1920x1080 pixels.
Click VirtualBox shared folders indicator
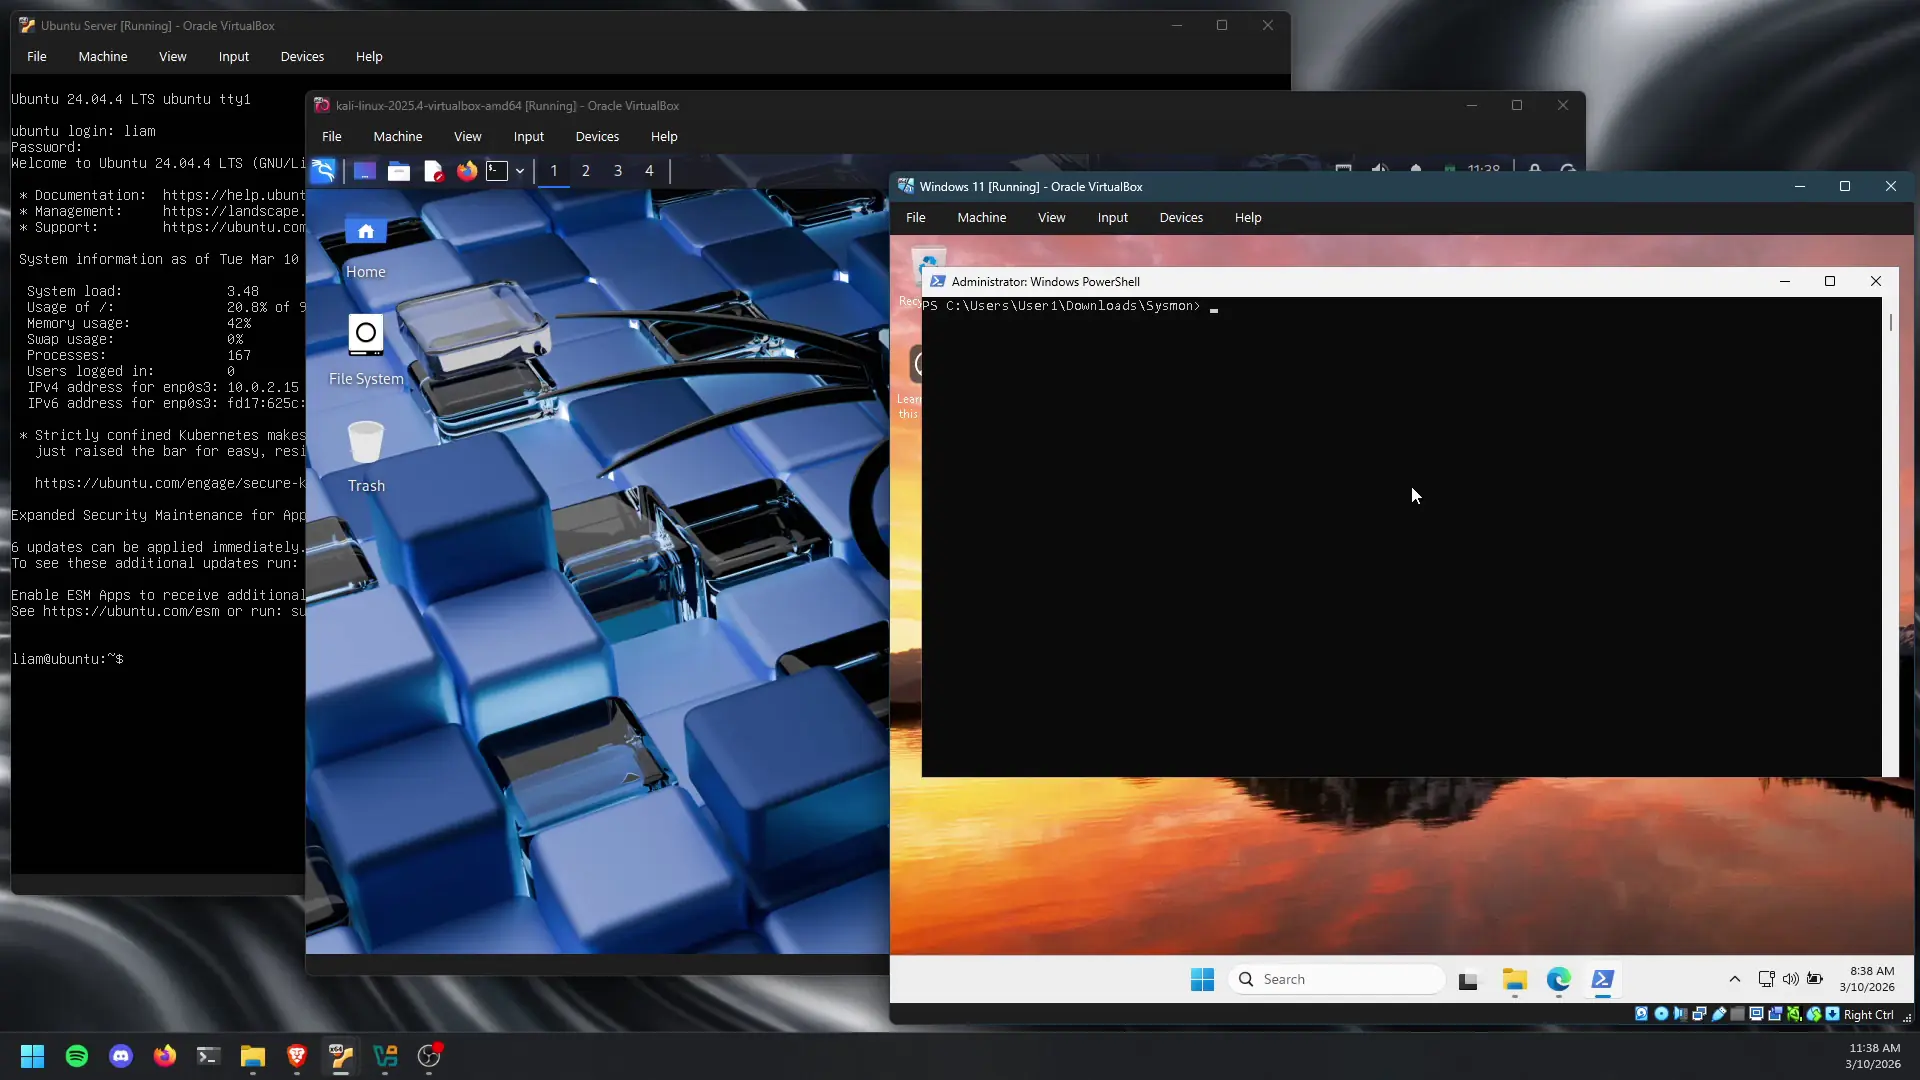click(x=1737, y=1014)
